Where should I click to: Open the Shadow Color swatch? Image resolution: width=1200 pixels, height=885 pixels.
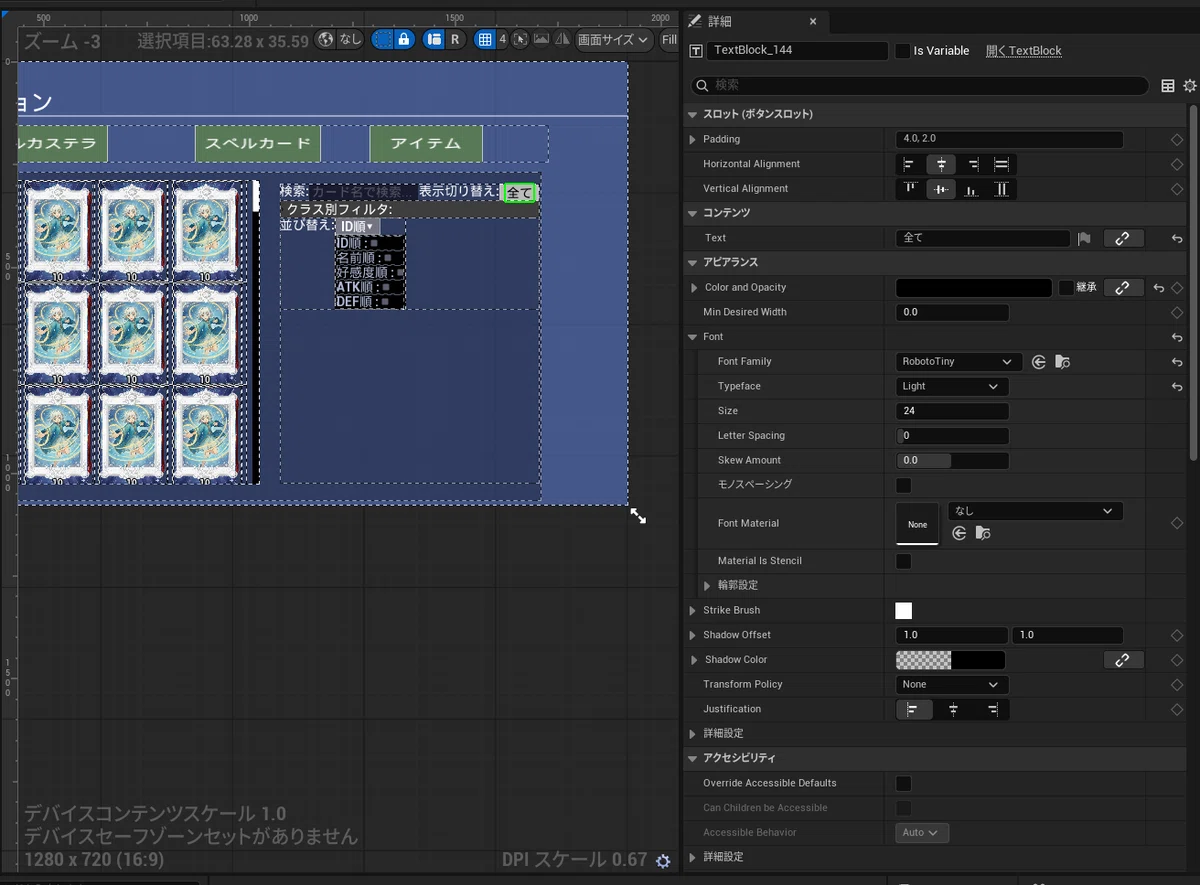tap(950, 660)
